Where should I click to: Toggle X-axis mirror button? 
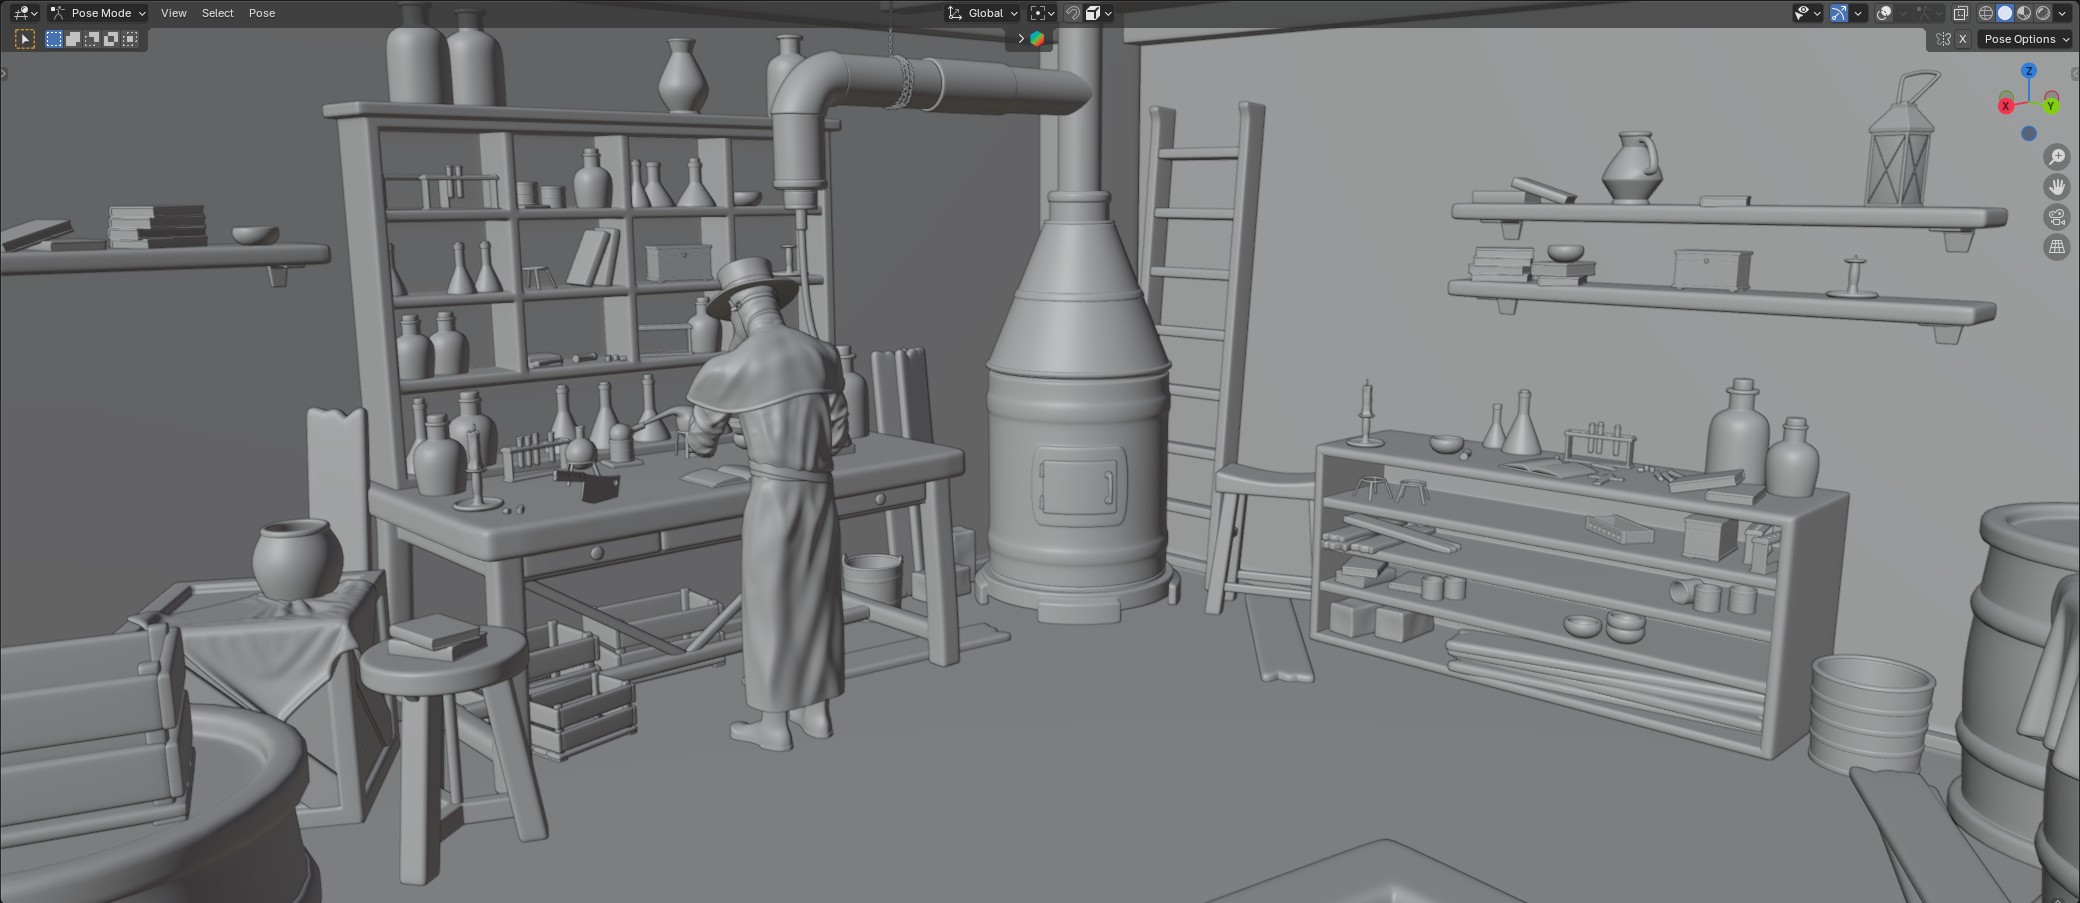(1962, 39)
